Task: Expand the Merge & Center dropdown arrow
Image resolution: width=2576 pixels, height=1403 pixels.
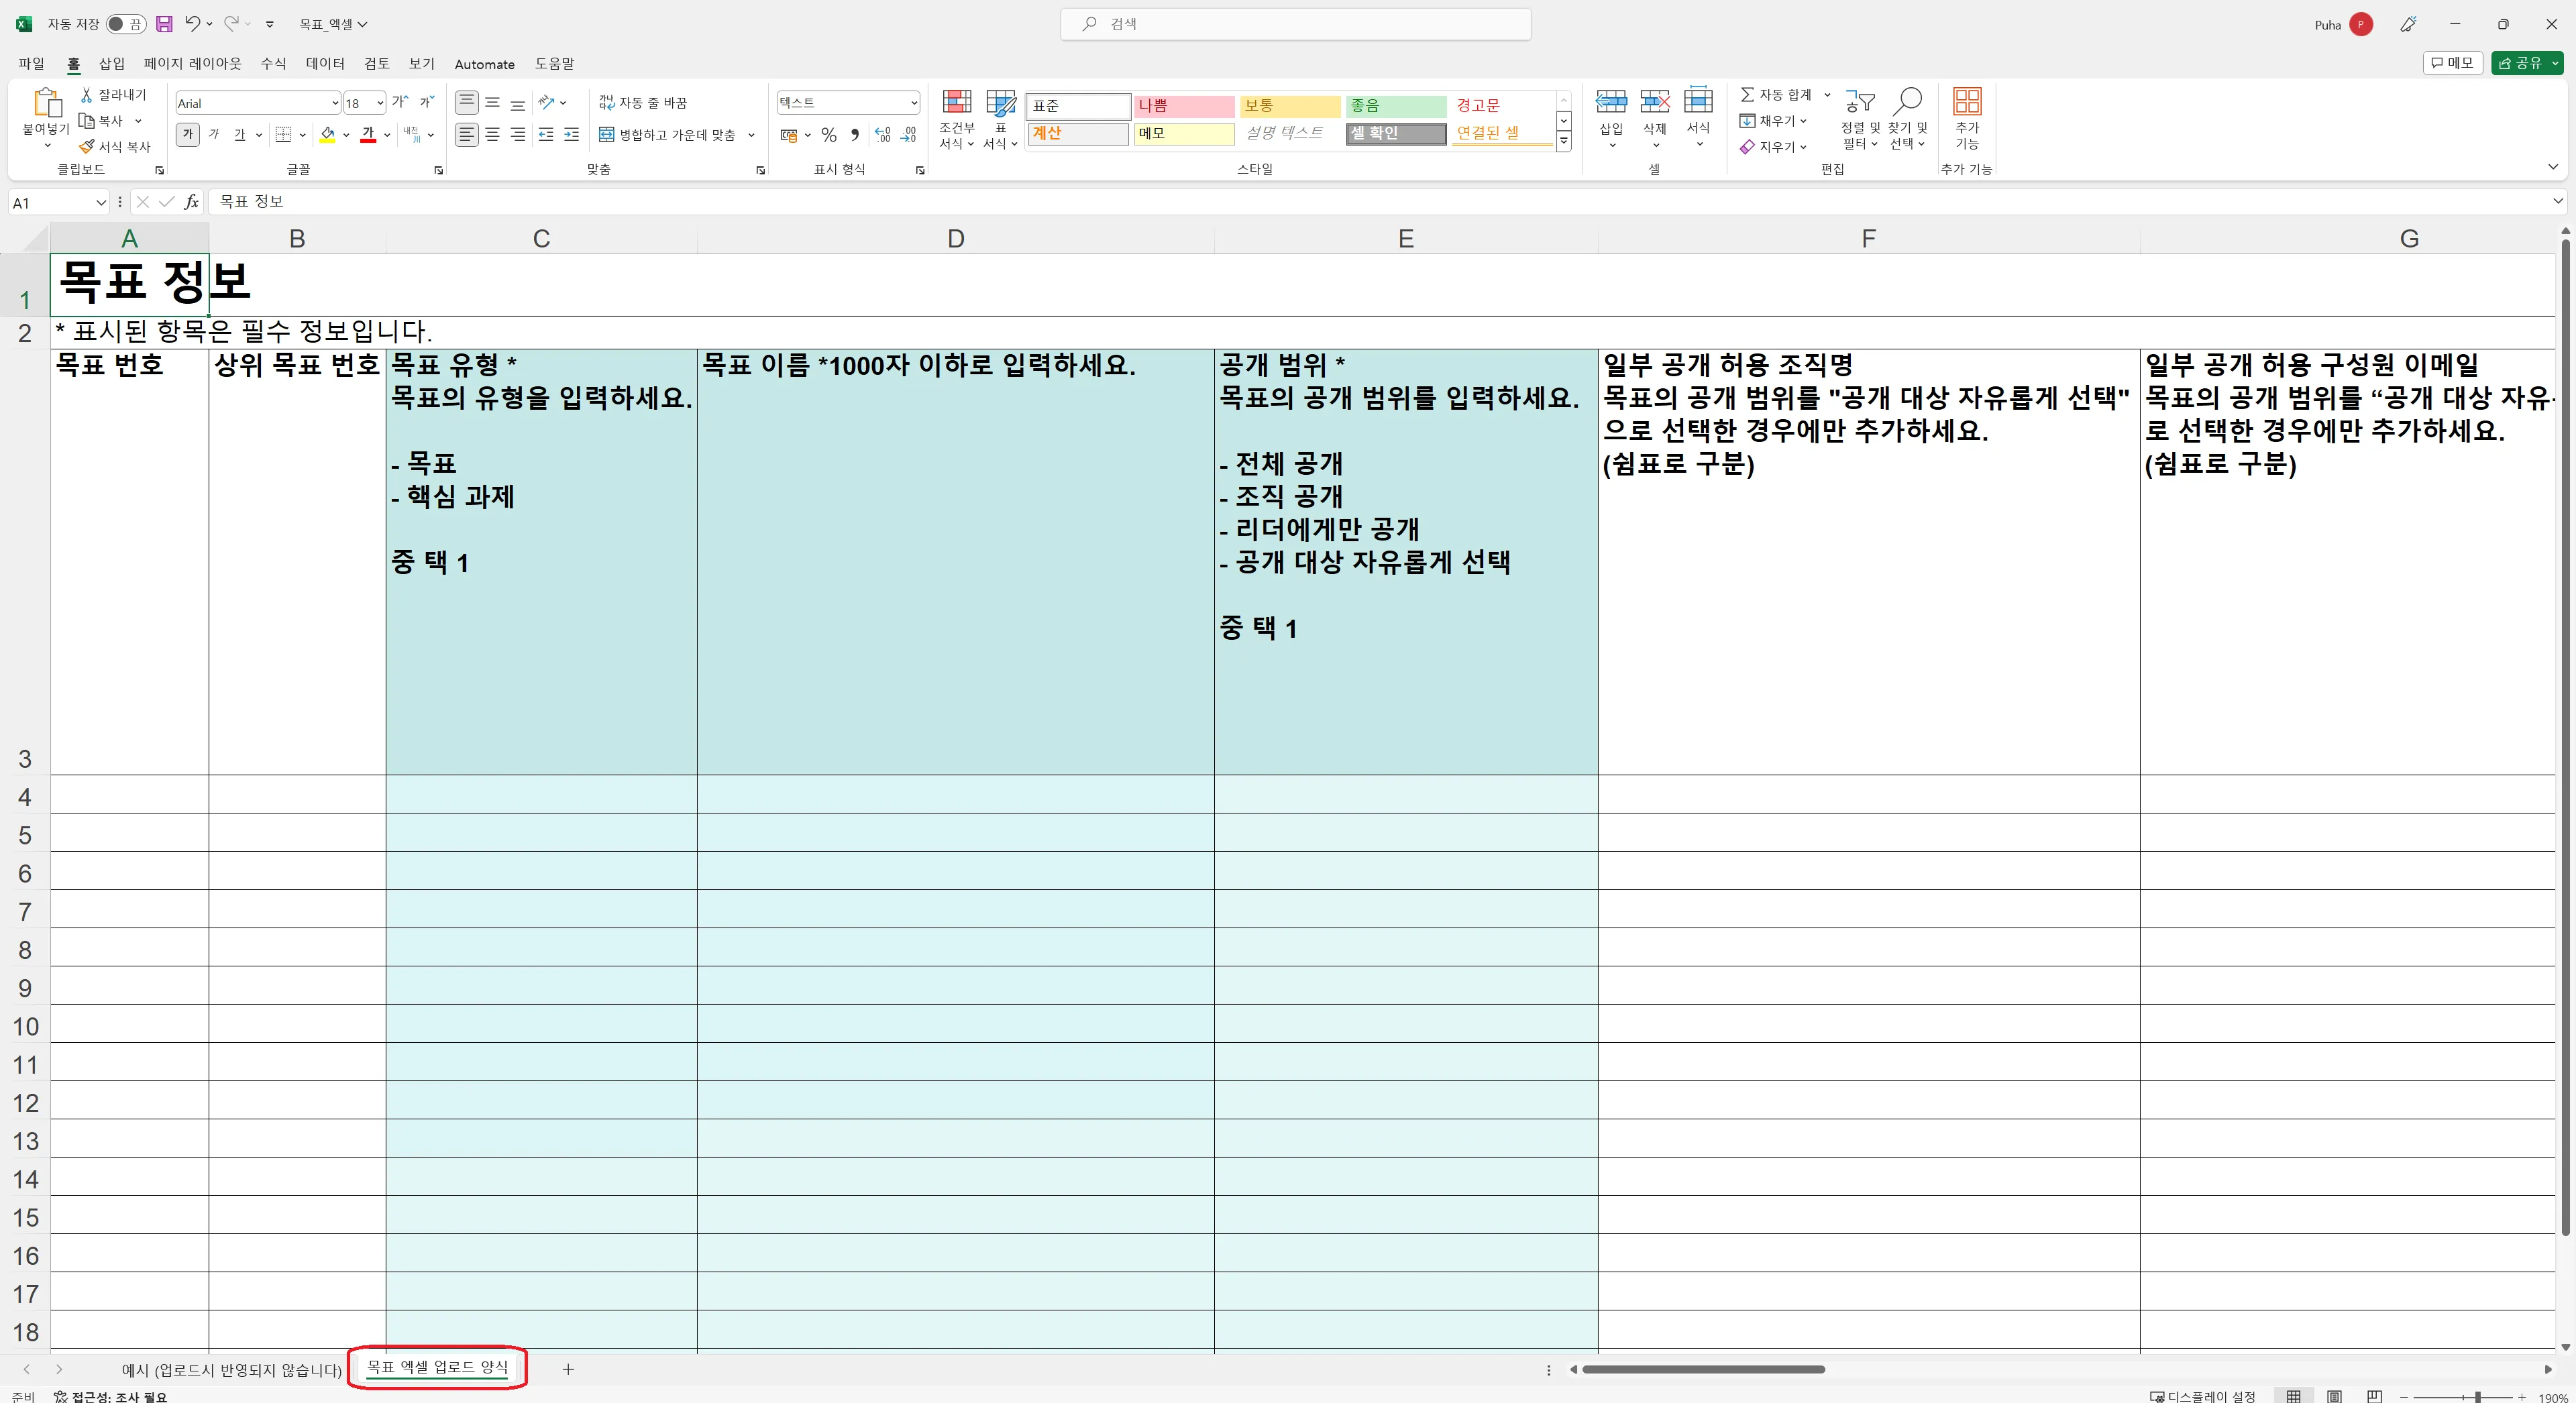Action: tap(751, 134)
